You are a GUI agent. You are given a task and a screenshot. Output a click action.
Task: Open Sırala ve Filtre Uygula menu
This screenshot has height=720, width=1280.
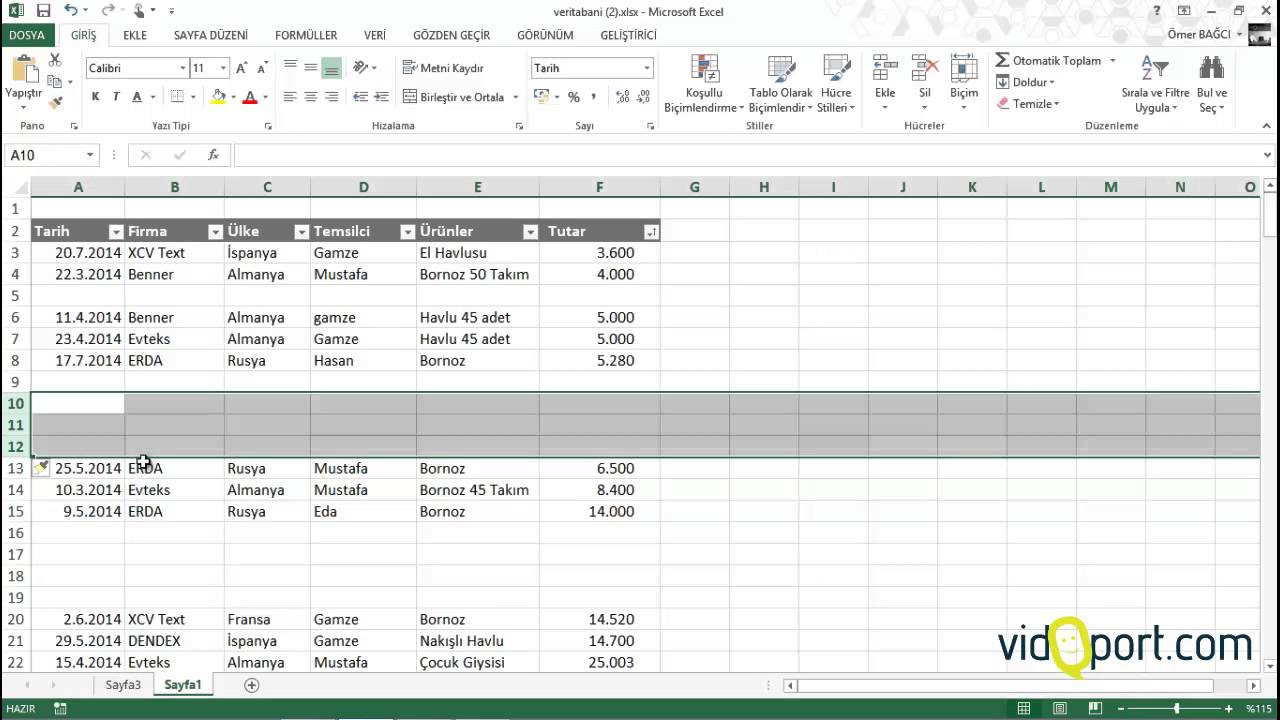click(x=1155, y=84)
